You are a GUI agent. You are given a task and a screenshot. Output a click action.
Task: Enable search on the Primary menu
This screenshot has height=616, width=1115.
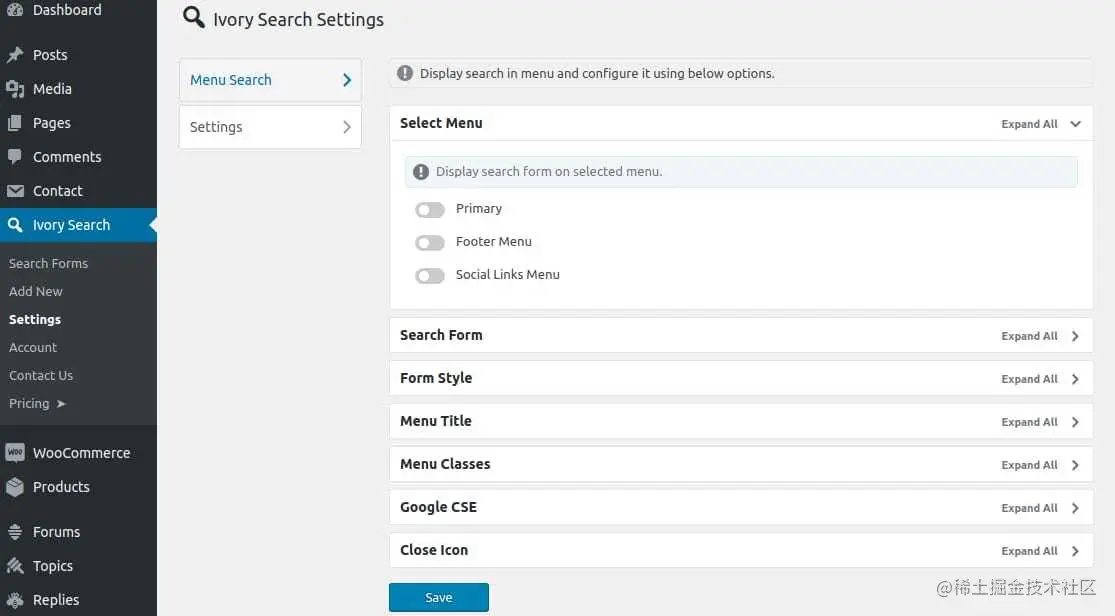(430, 210)
